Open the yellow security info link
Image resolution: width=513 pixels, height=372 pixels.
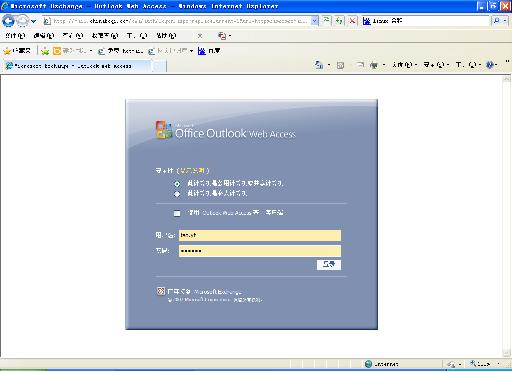coord(193,171)
